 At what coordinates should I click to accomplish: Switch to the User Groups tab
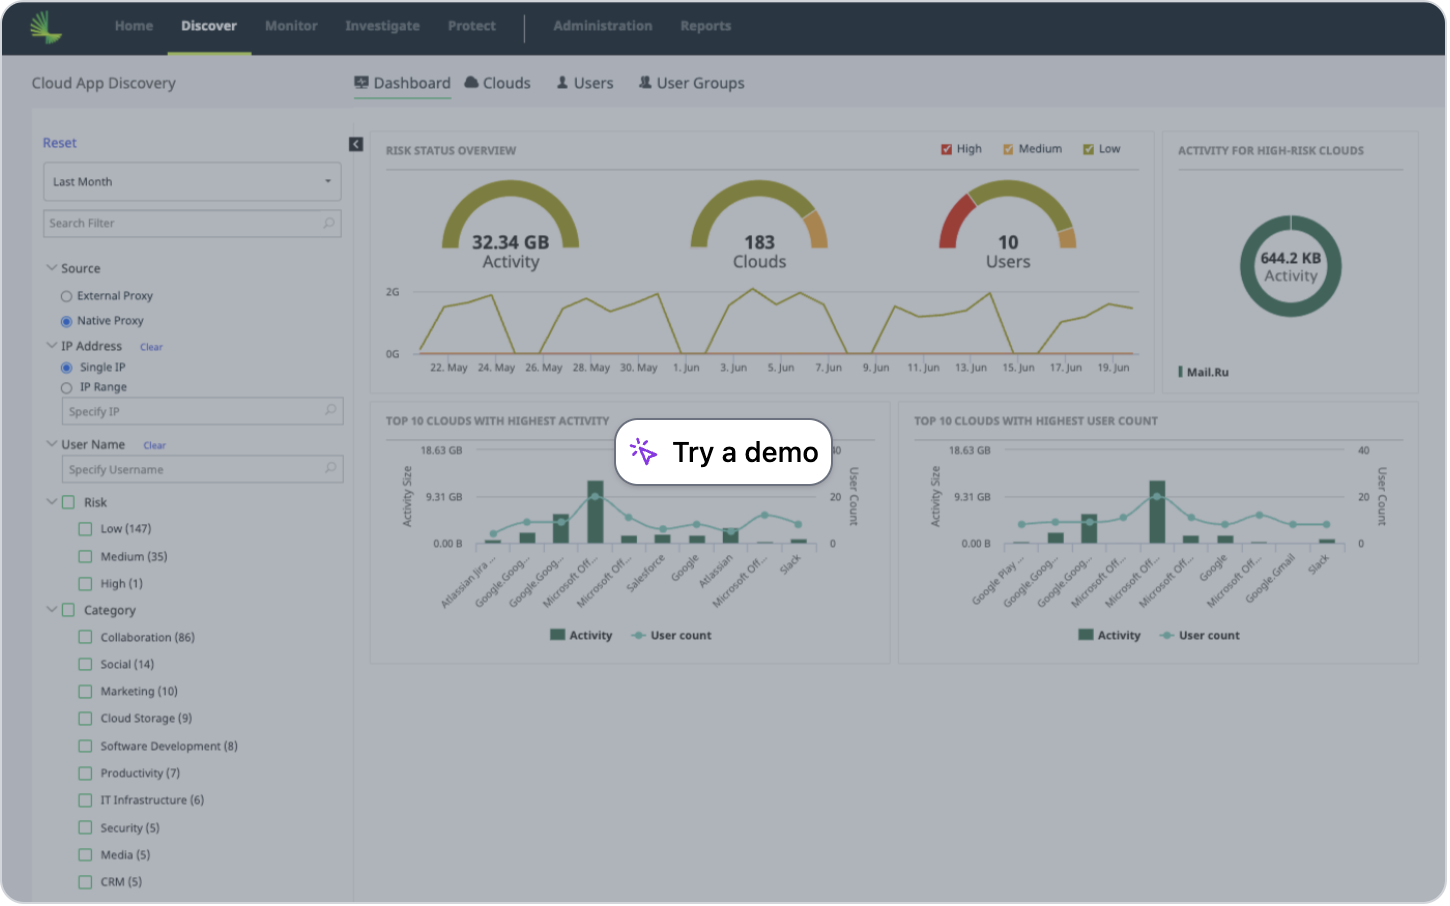pos(700,83)
